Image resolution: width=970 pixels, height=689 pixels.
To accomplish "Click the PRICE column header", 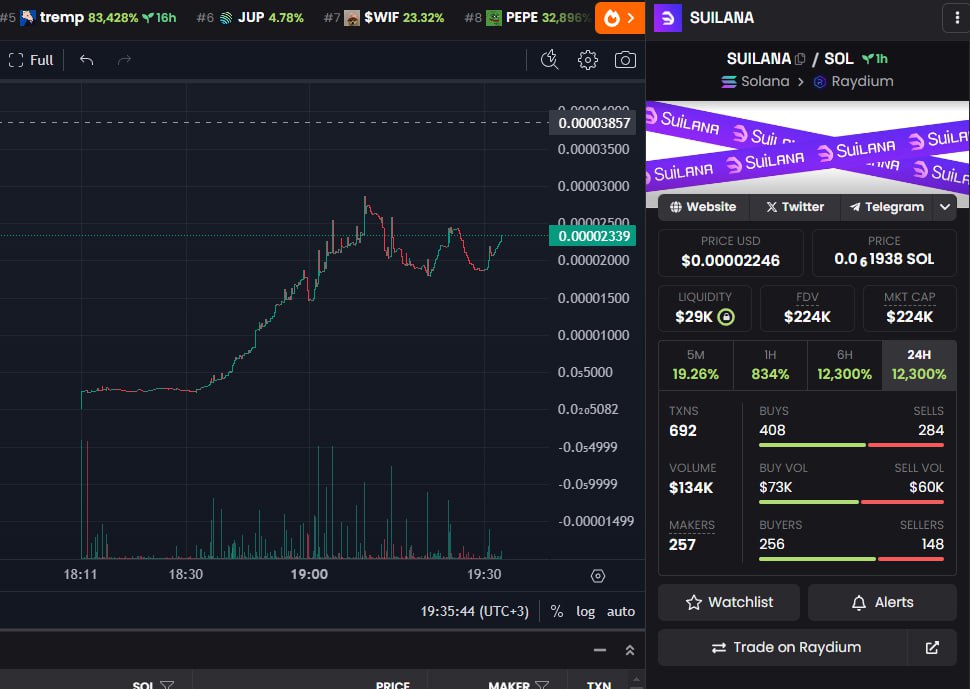I will pyautogui.click(x=392, y=685).
